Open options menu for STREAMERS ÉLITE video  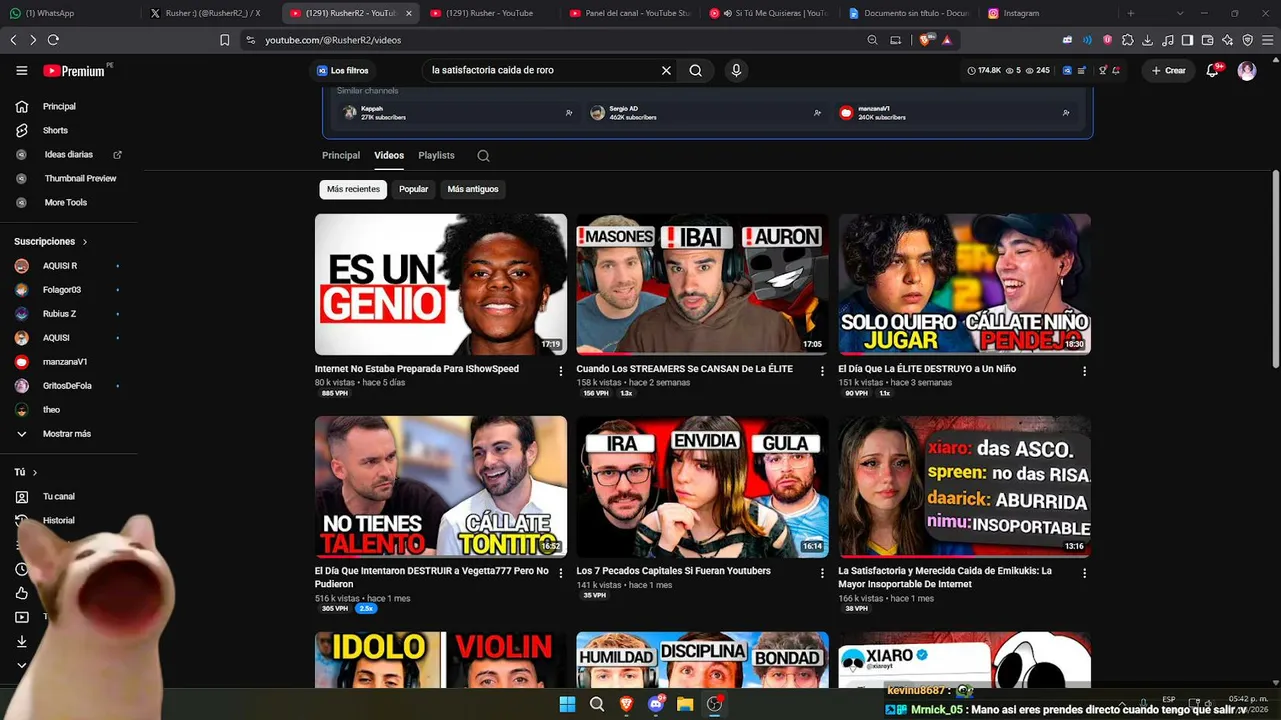[822, 371]
